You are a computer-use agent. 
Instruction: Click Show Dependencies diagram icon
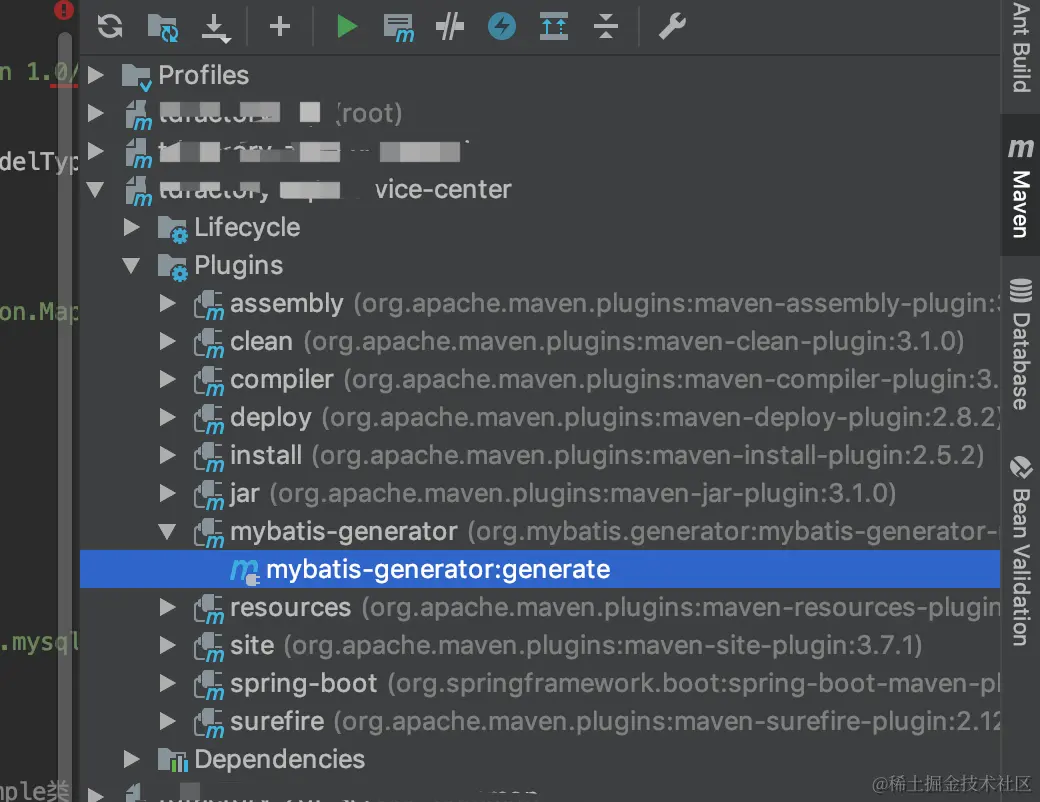click(554, 27)
